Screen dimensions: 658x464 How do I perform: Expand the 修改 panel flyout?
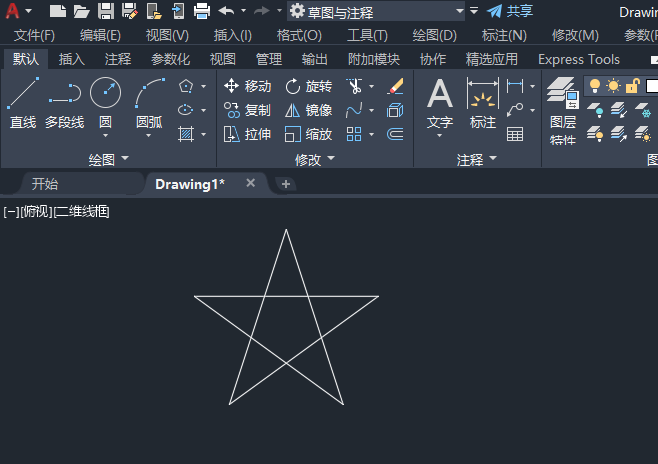point(315,159)
